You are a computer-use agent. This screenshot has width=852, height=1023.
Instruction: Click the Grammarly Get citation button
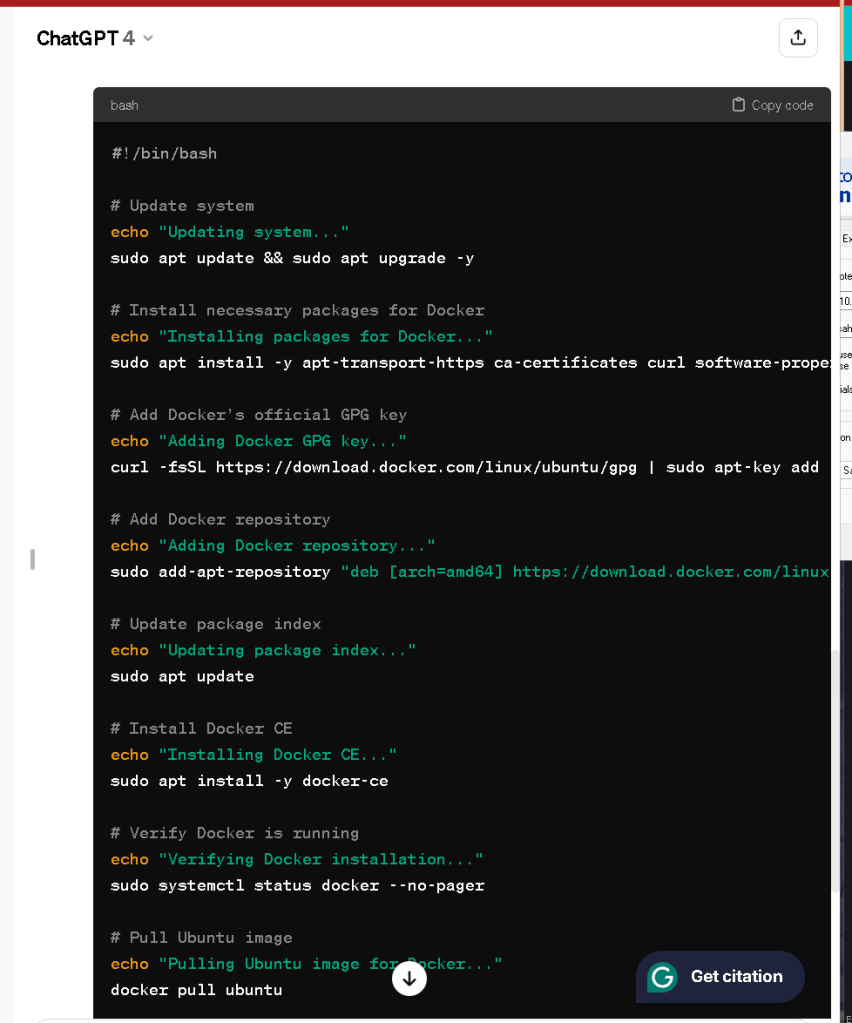coord(720,977)
